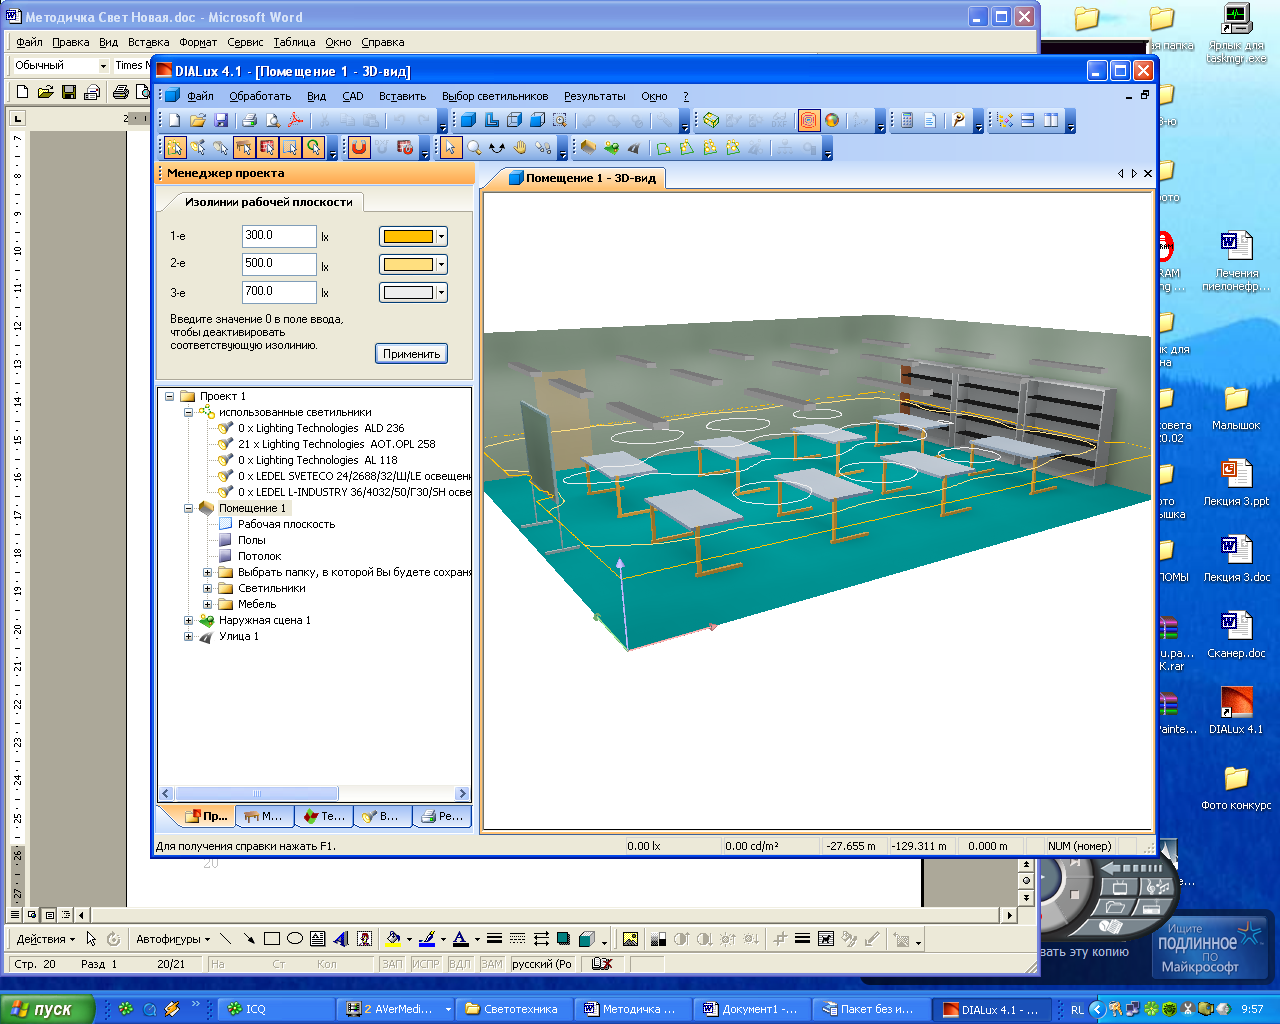Open the ICQ taskbar button
Image resolution: width=1280 pixels, height=1024 pixels.
click(274, 1009)
